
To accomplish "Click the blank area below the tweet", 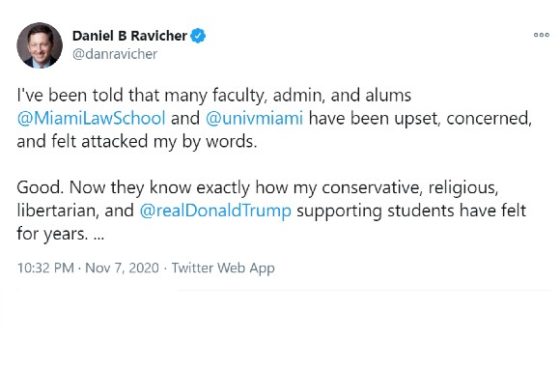I will coord(280,328).
